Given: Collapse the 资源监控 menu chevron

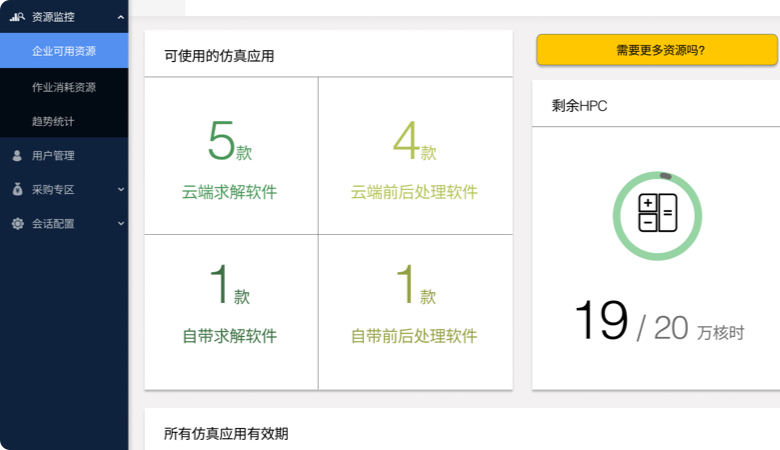Looking at the screenshot, I should point(120,17).
